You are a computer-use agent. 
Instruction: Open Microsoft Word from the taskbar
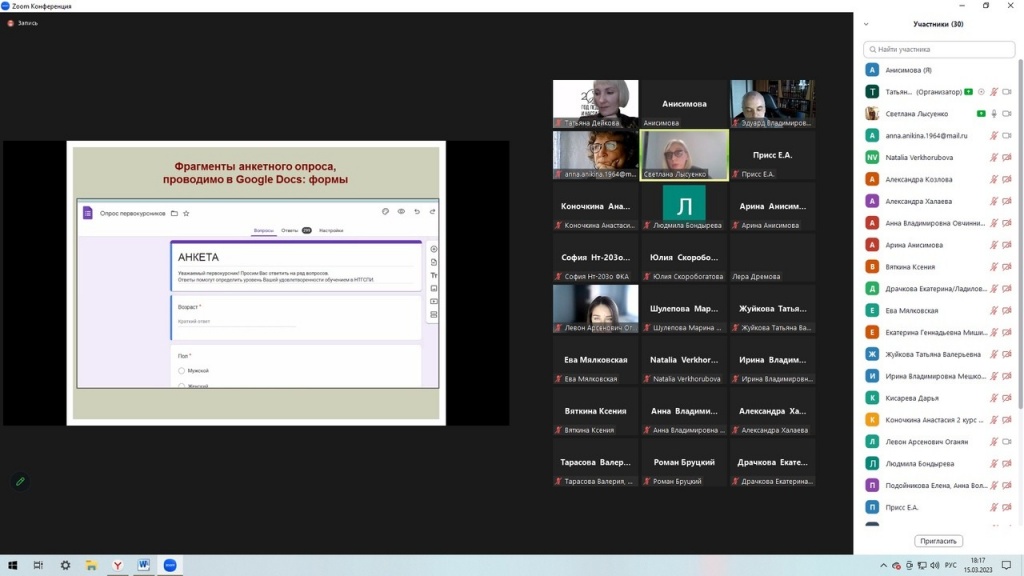pos(143,565)
